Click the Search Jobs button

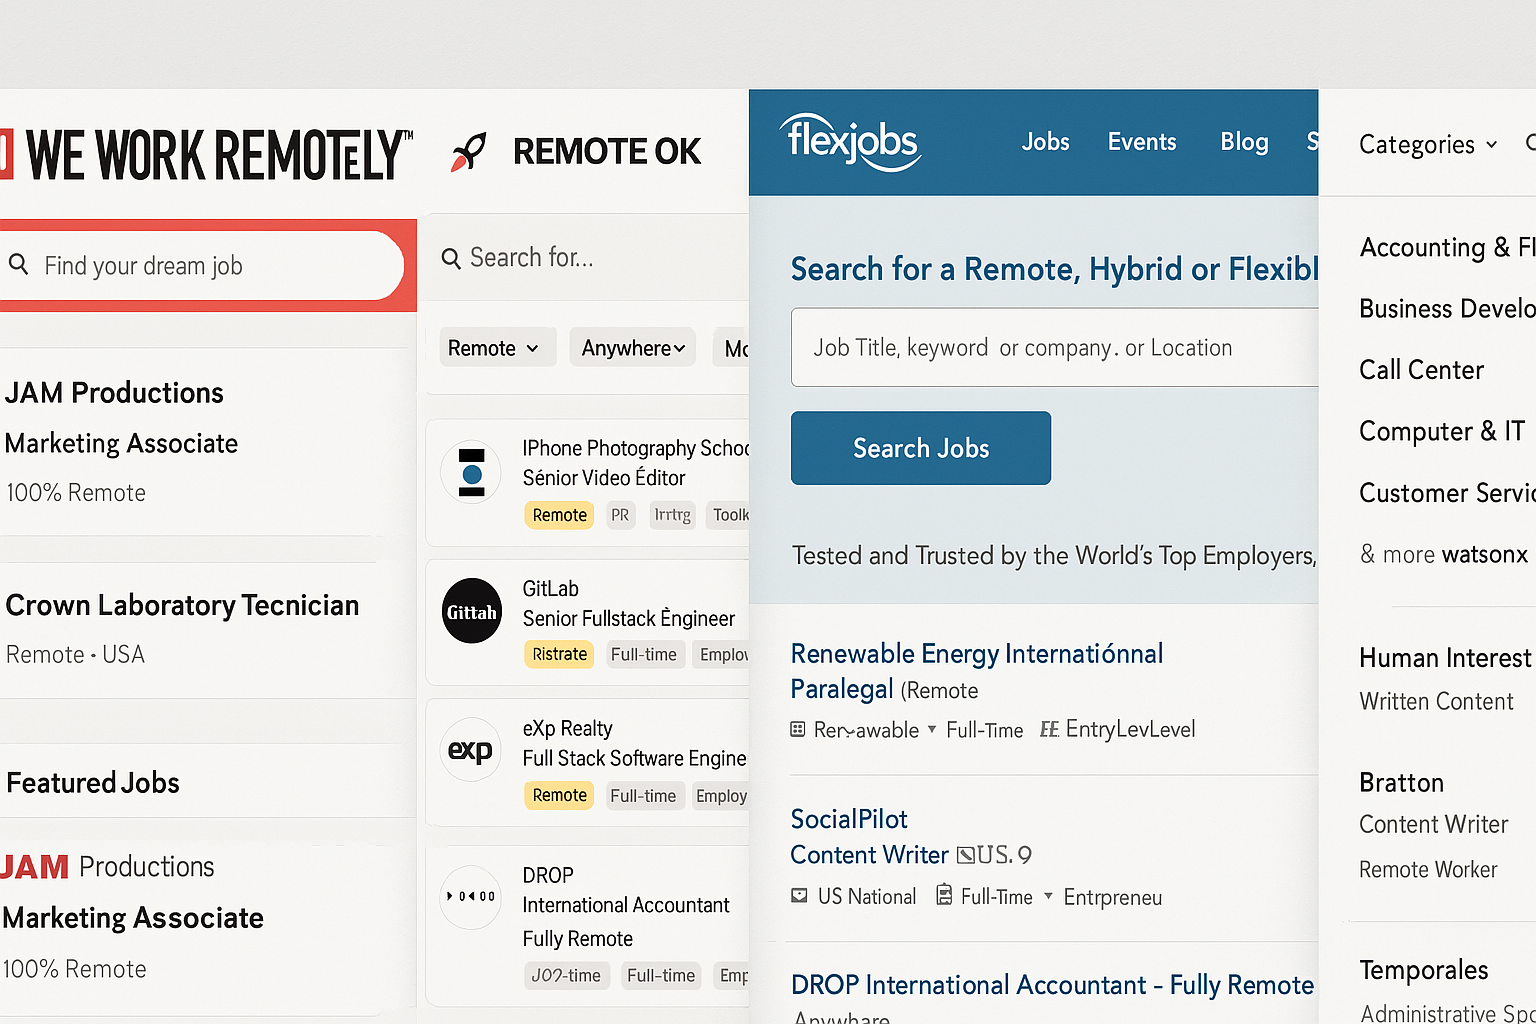[x=921, y=448]
